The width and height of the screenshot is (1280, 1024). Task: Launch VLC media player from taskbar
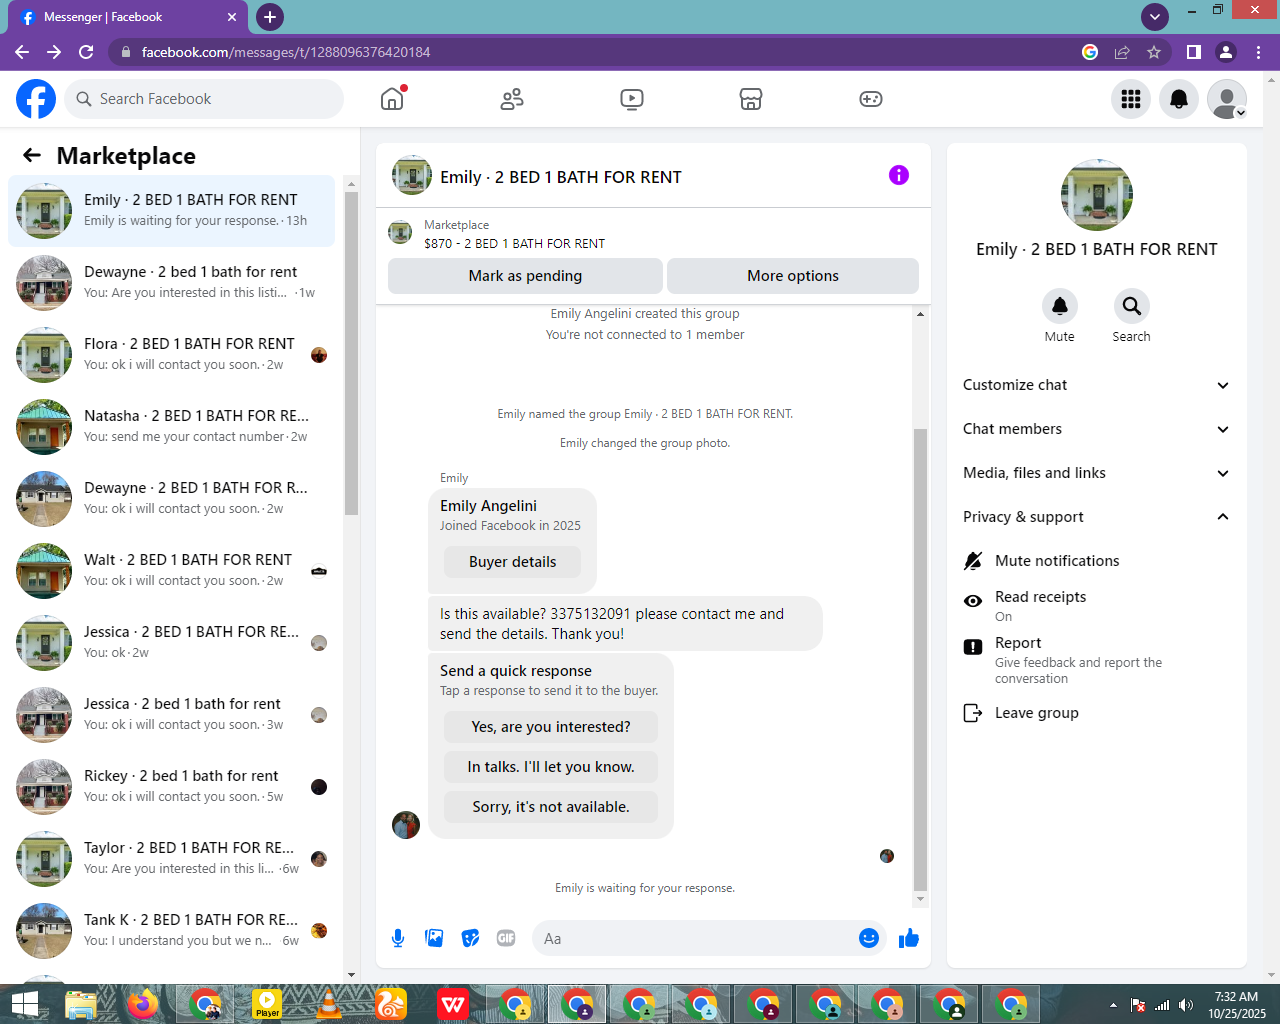tap(329, 1004)
